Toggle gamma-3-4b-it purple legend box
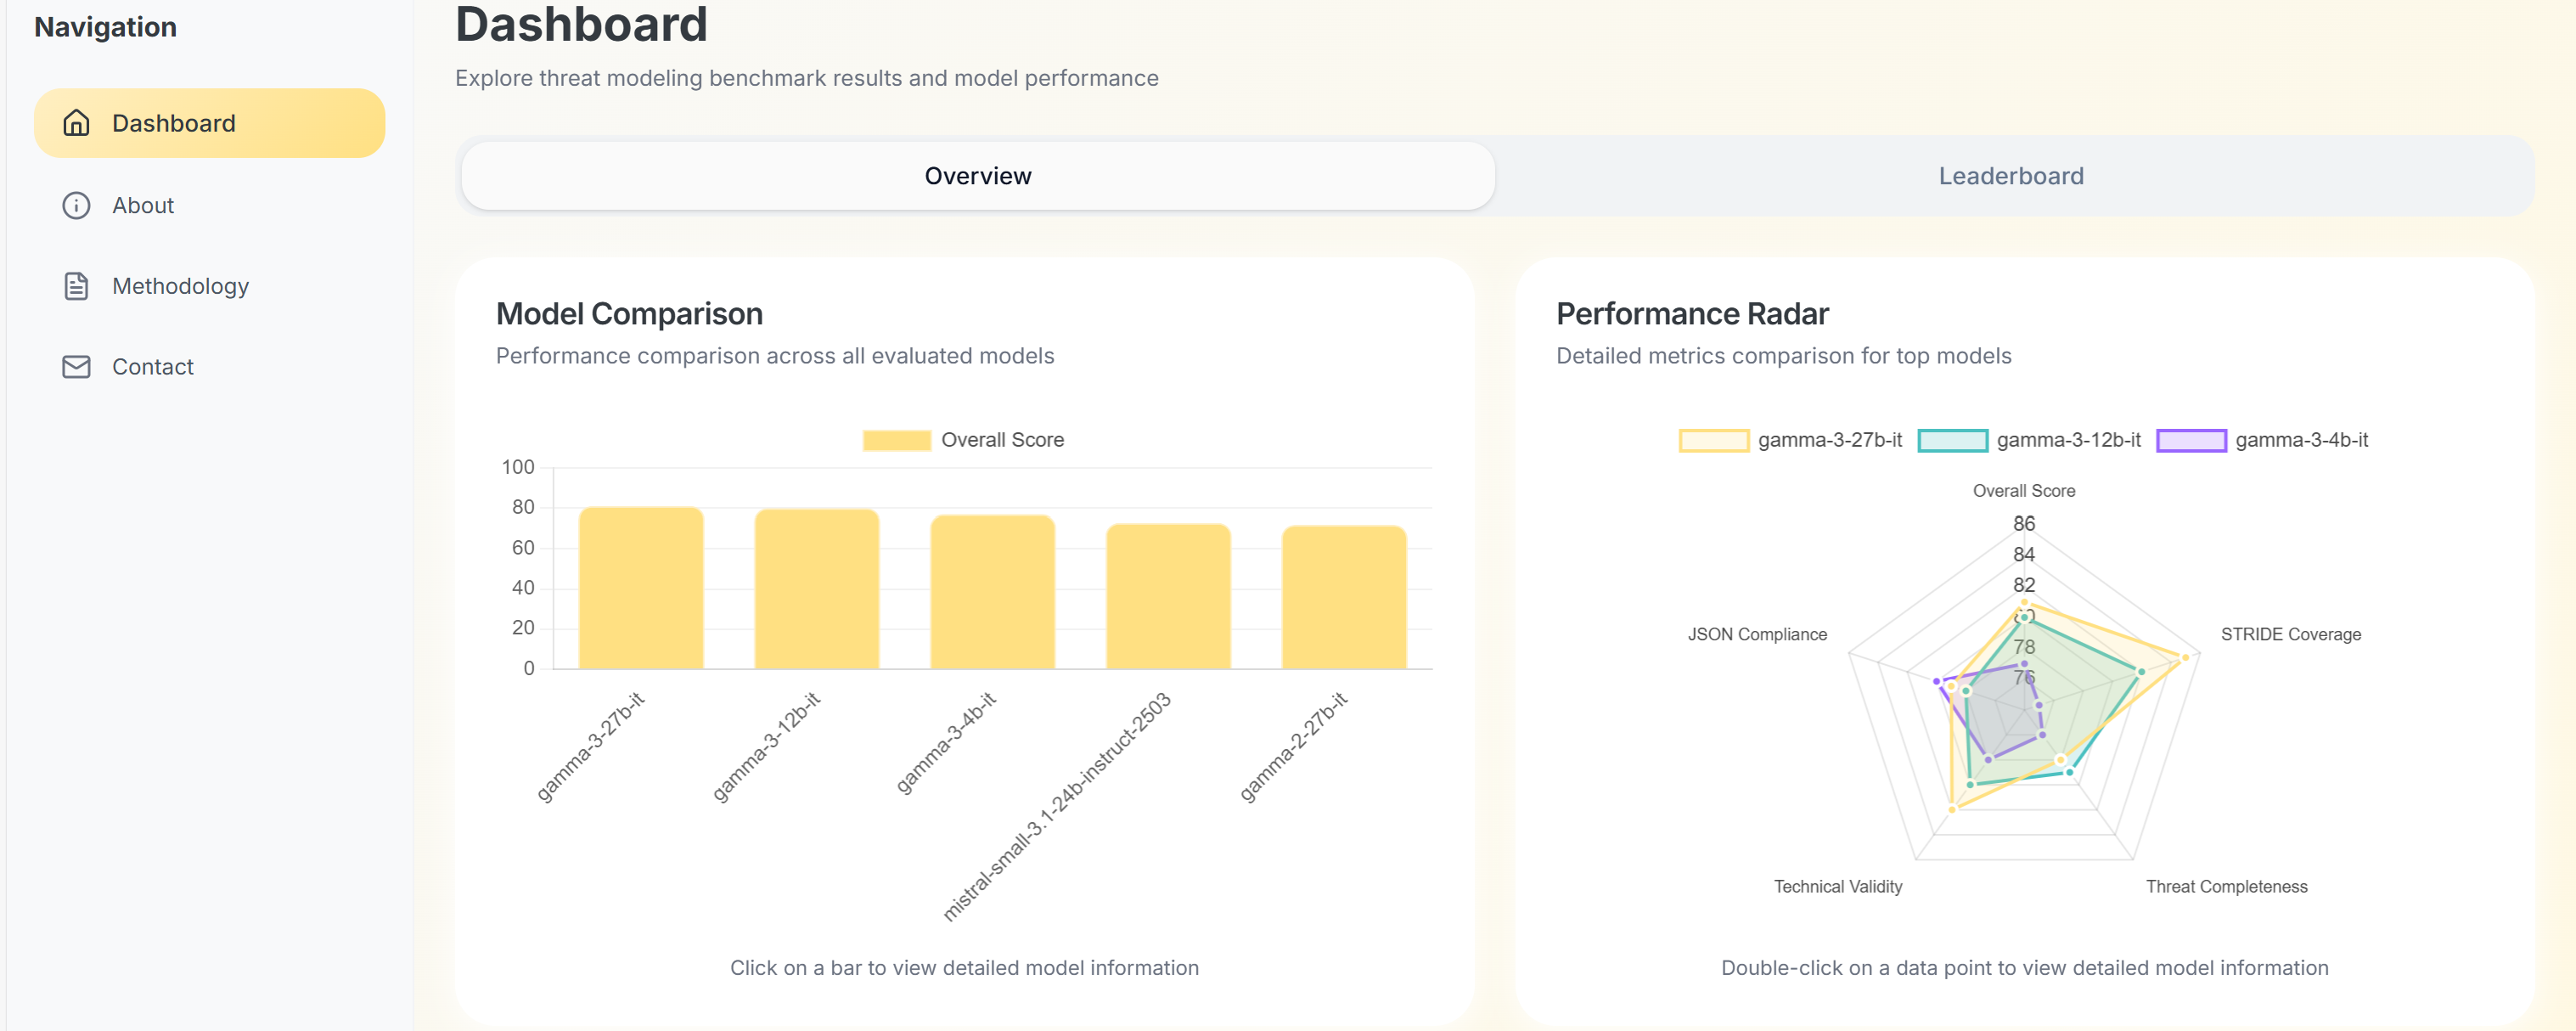2576x1031 pixels. [x=2190, y=440]
